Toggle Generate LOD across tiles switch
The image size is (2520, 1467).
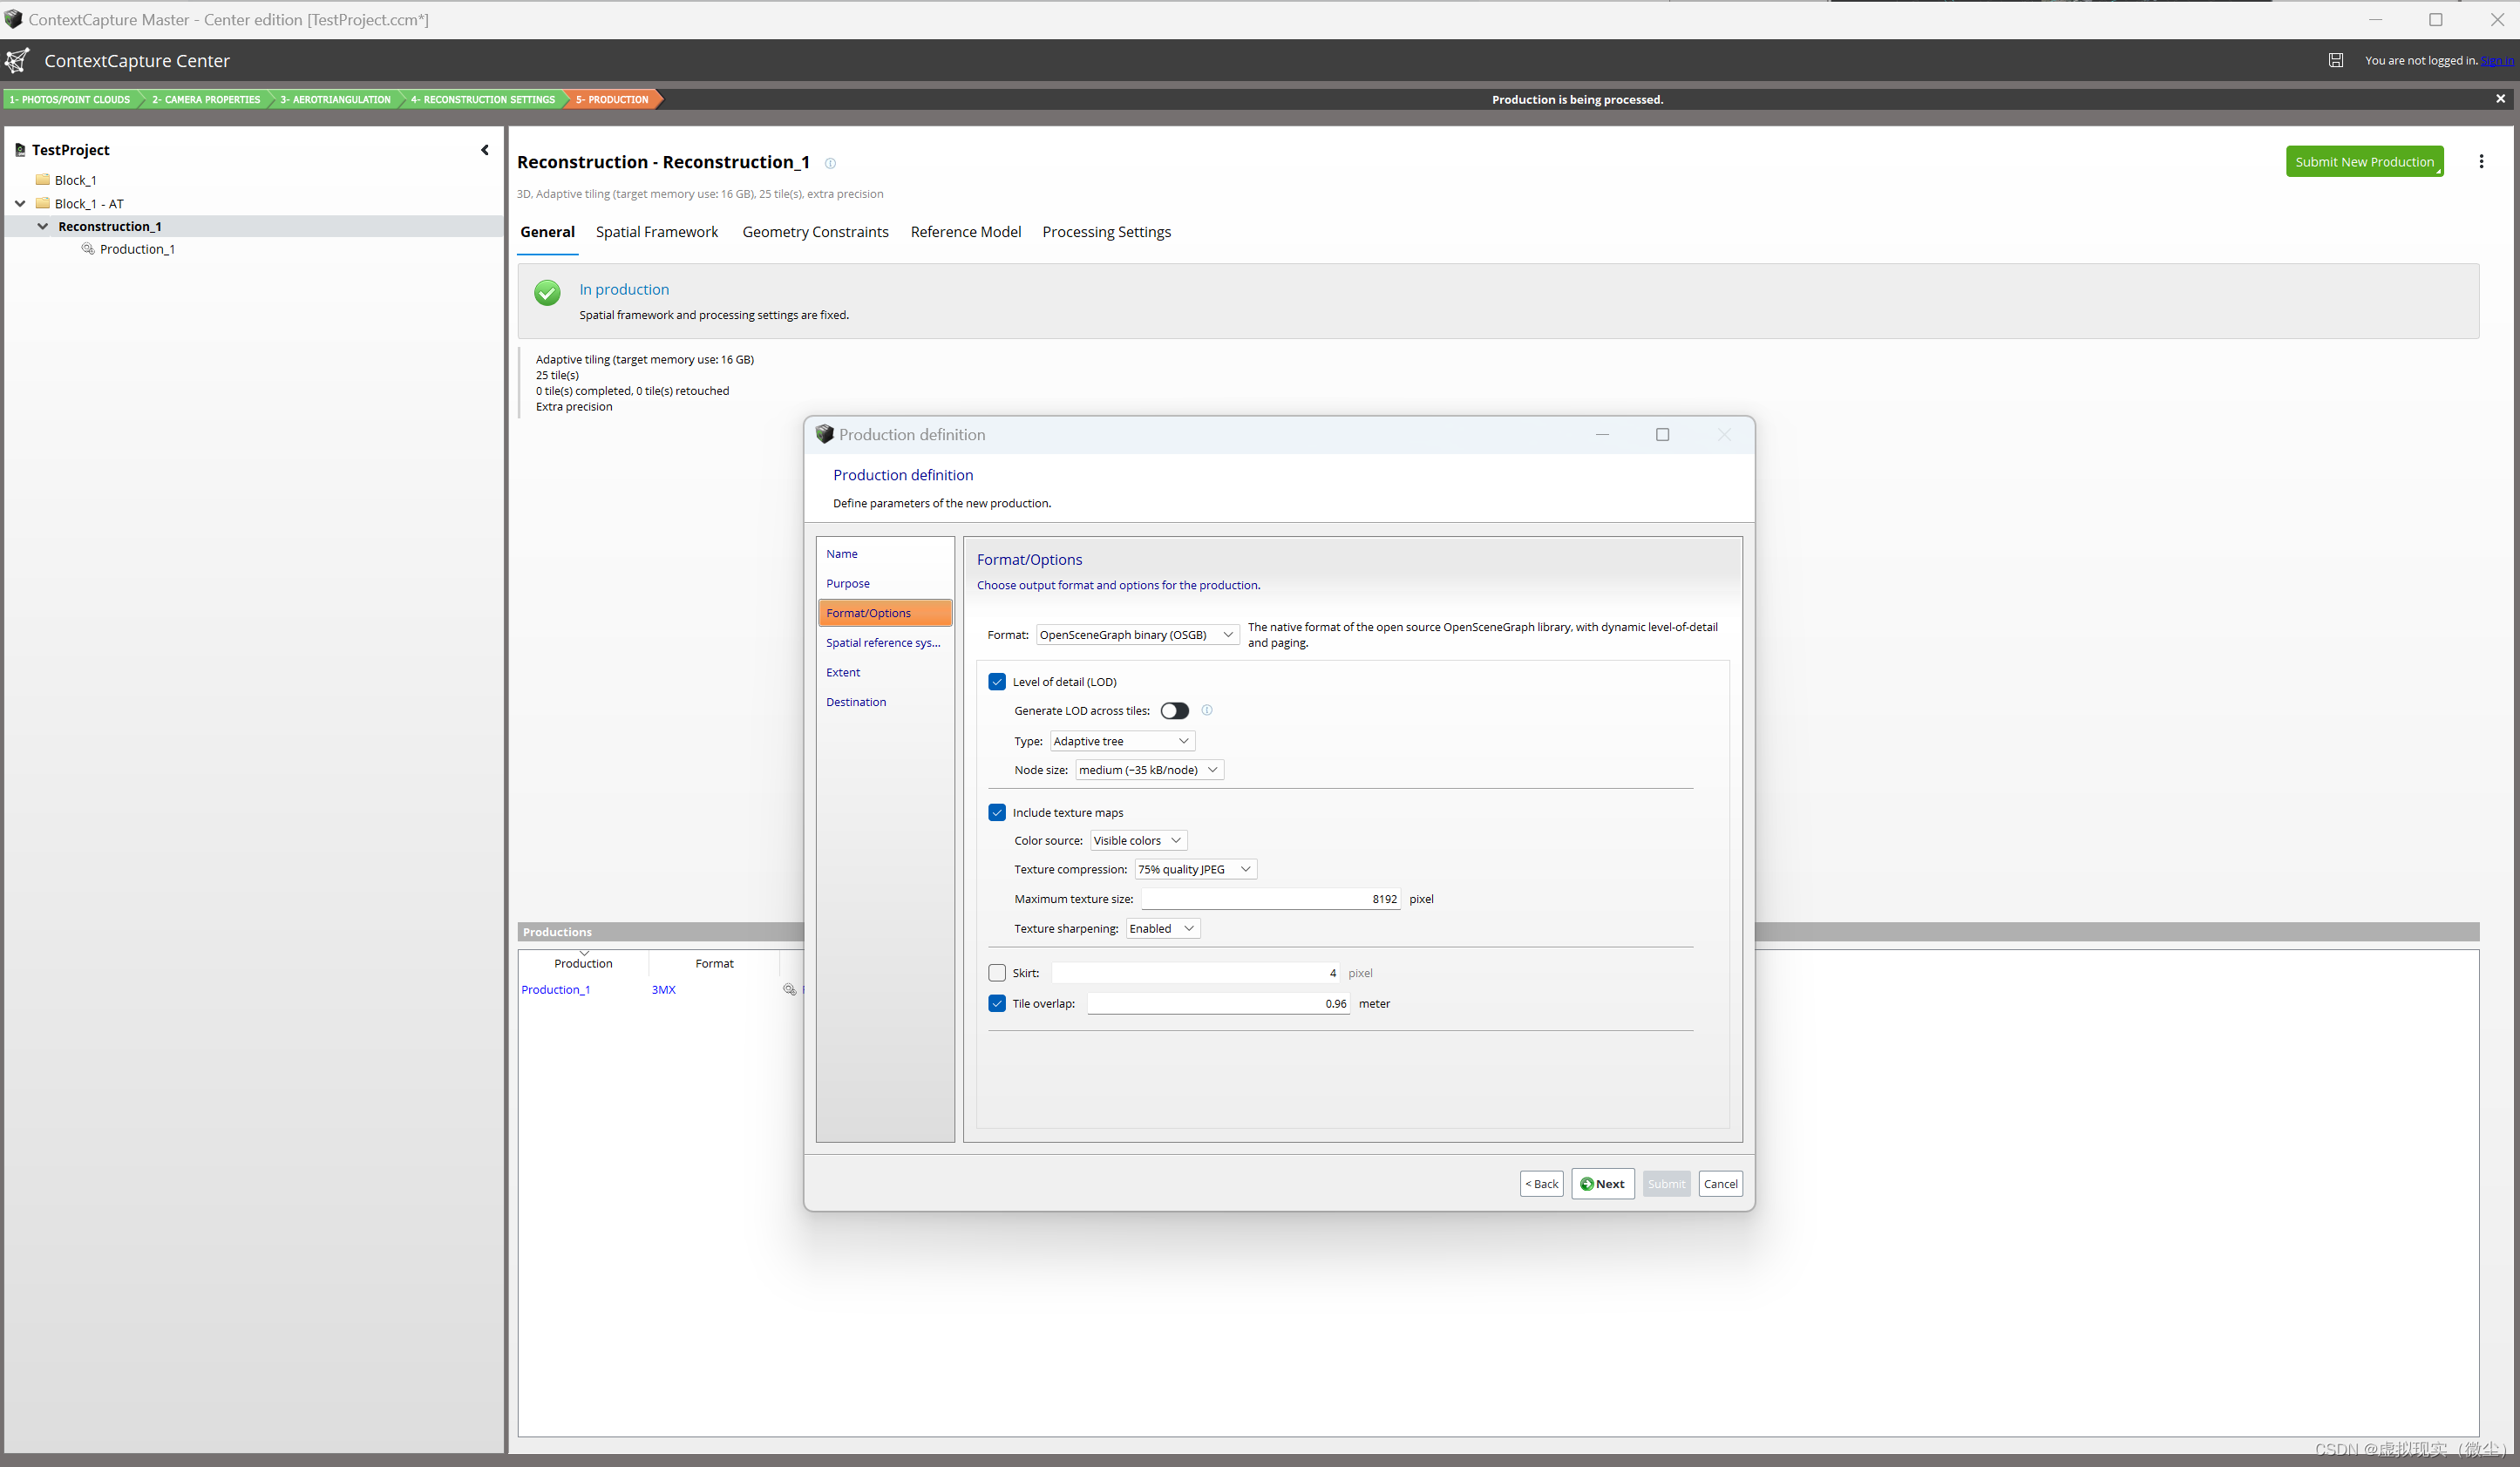[x=1174, y=711]
